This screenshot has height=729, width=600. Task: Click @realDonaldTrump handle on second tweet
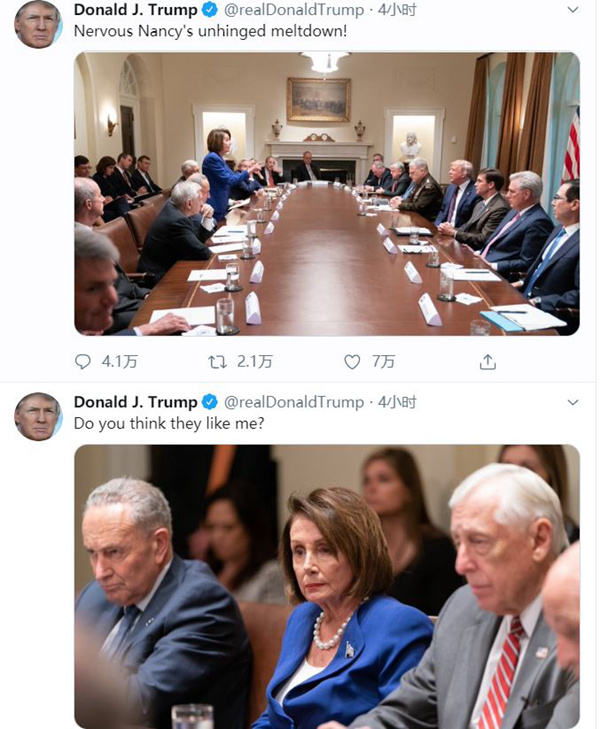click(x=294, y=402)
